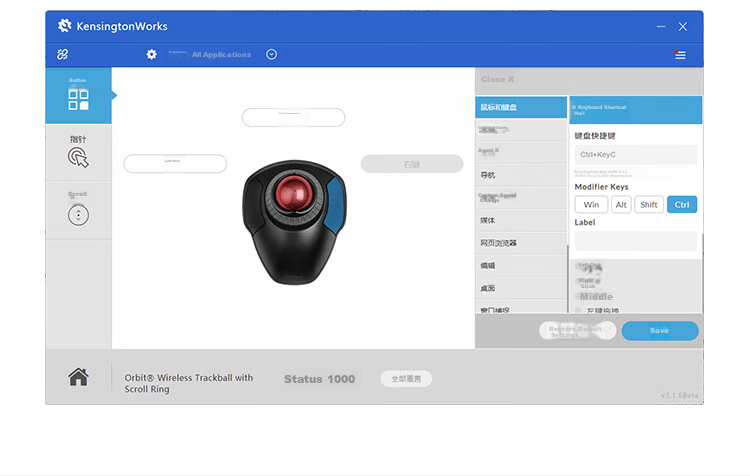Open the 指针 pointer settings tab
The image size is (750, 476).
(78, 152)
